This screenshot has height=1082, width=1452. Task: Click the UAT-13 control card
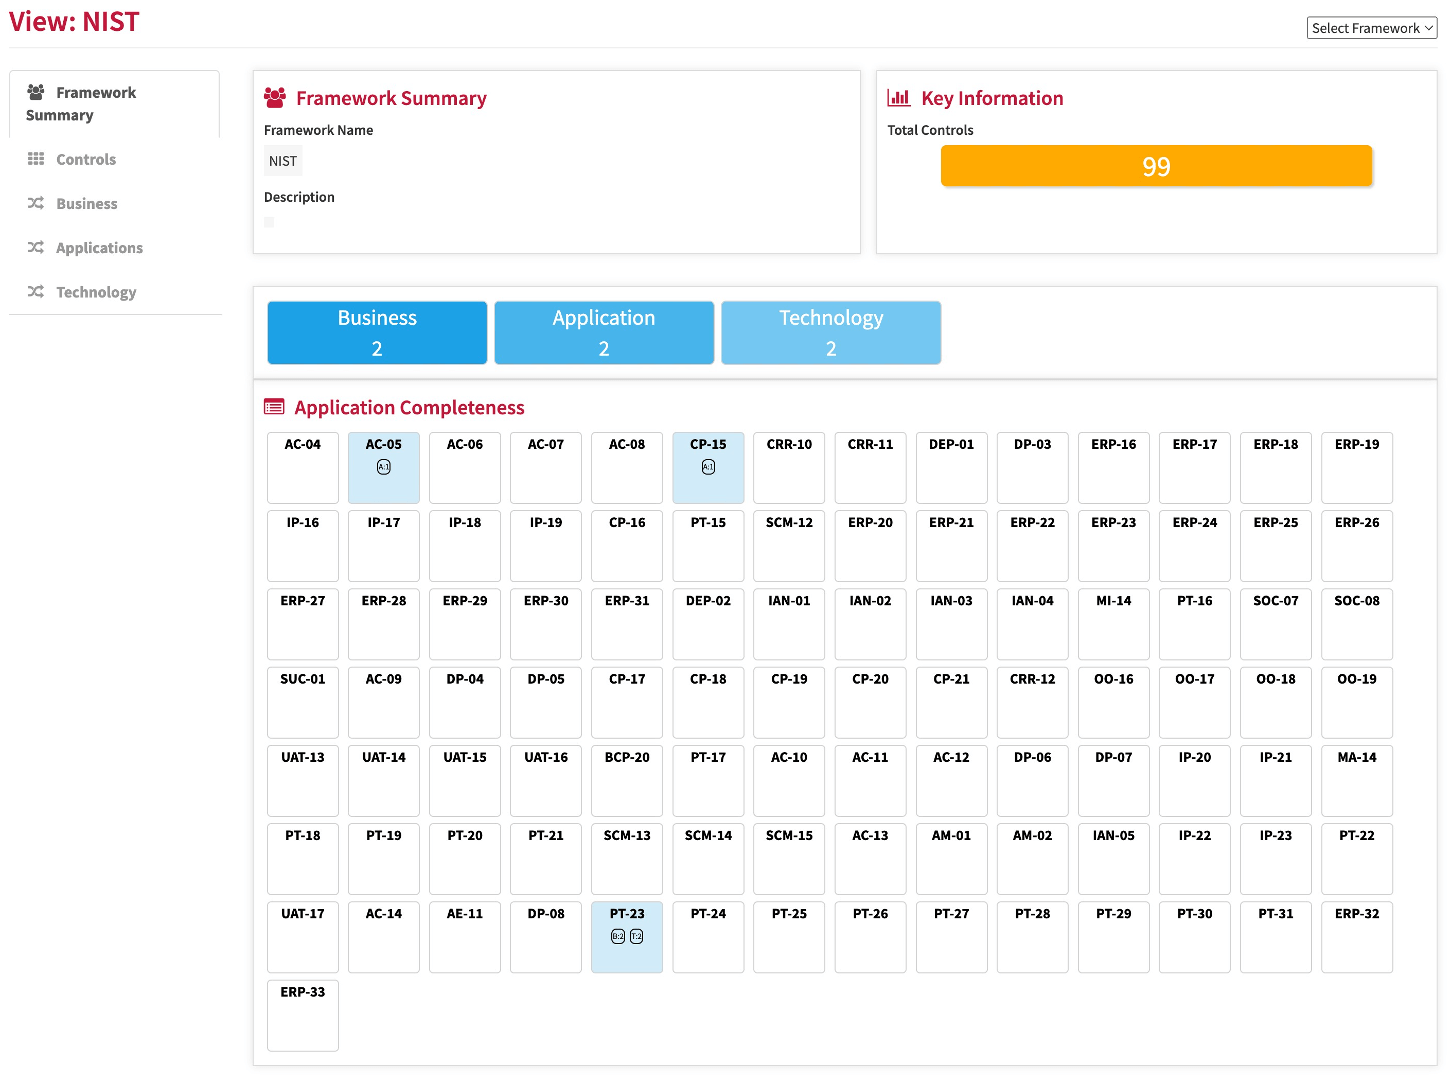point(303,781)
